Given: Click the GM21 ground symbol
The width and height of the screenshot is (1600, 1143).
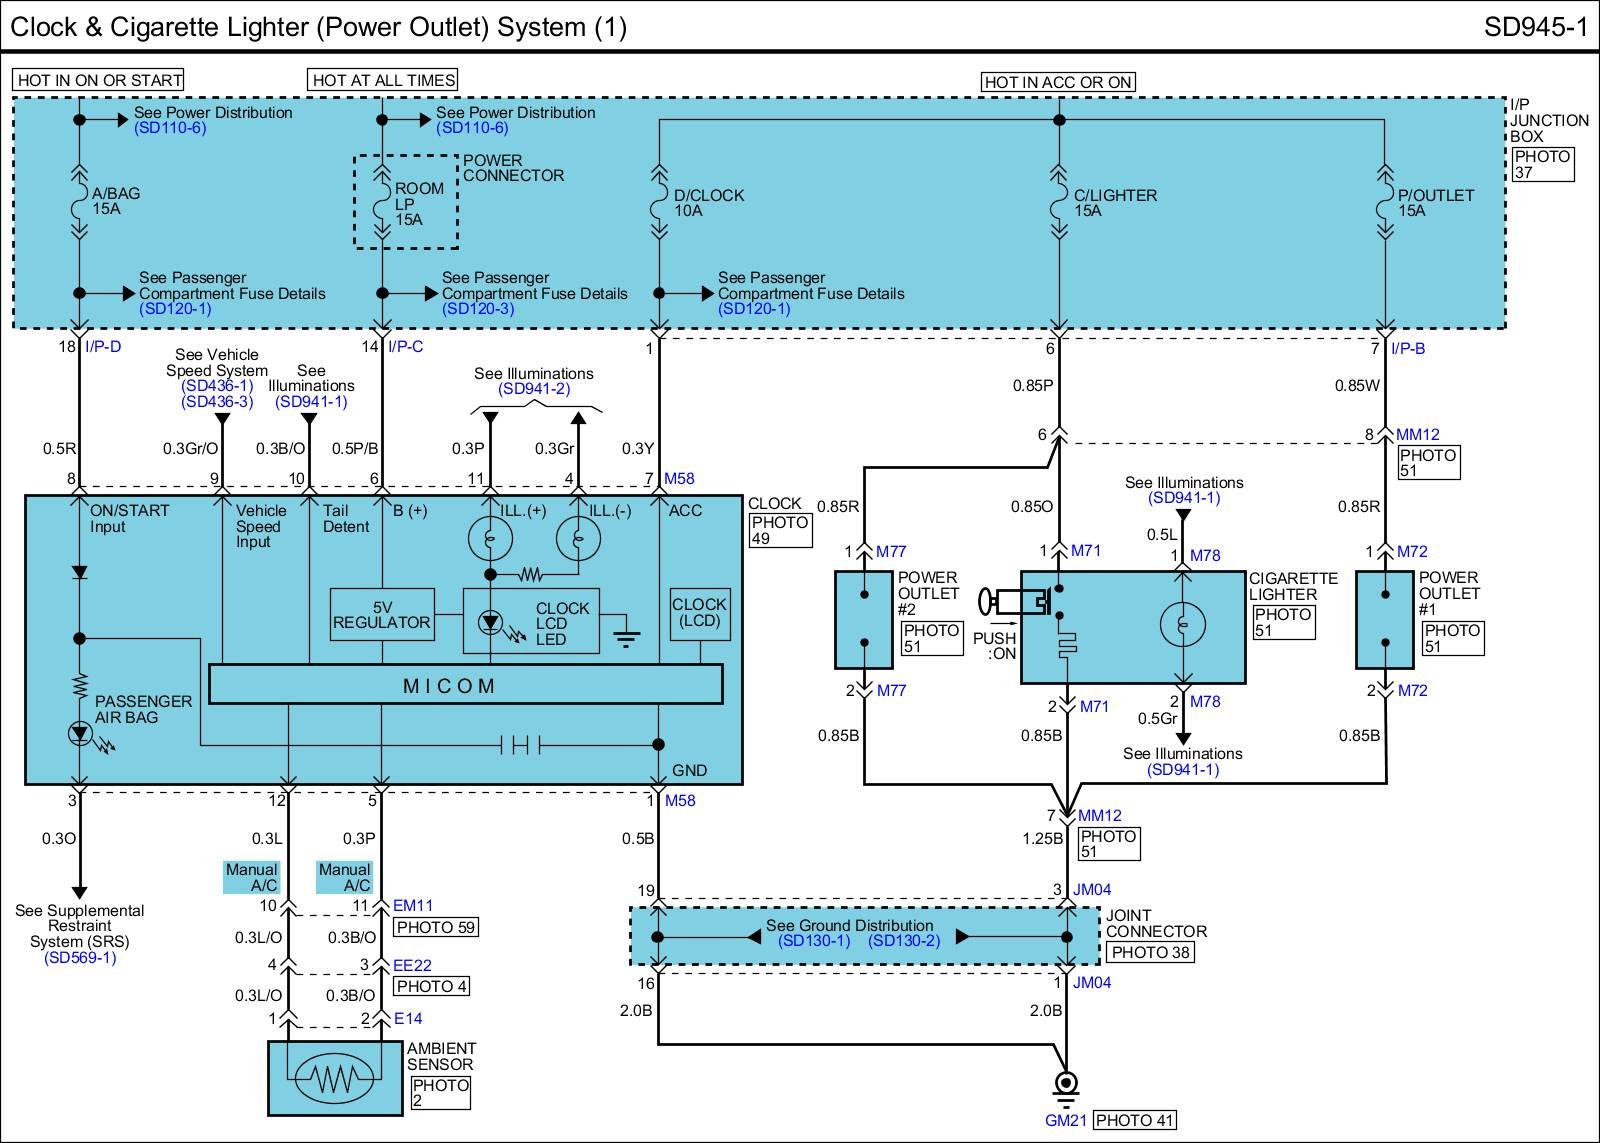Looking at the screenshot, I should [x=1067, y=1088].
